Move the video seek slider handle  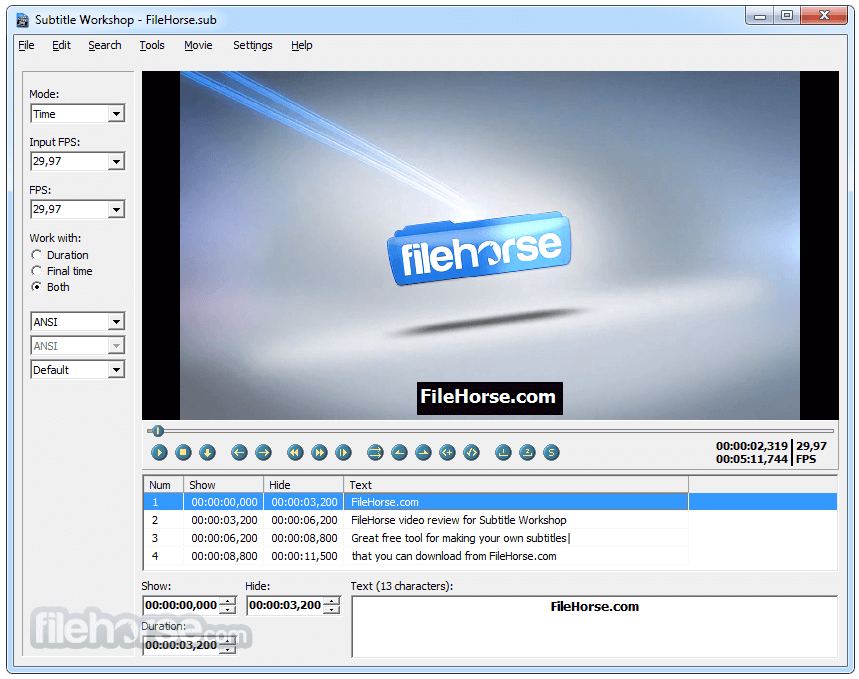[158, 431]
